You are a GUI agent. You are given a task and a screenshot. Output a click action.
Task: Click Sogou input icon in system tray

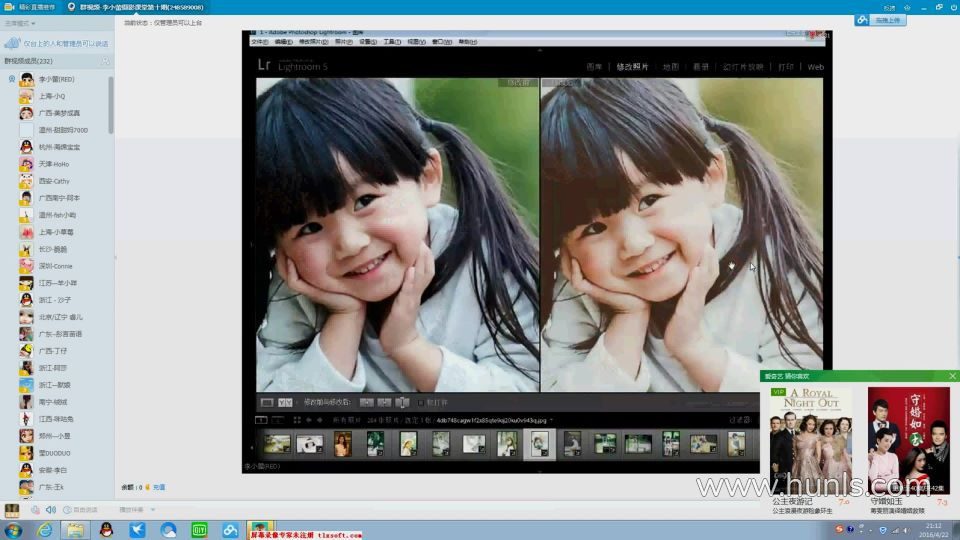(839, 529)
